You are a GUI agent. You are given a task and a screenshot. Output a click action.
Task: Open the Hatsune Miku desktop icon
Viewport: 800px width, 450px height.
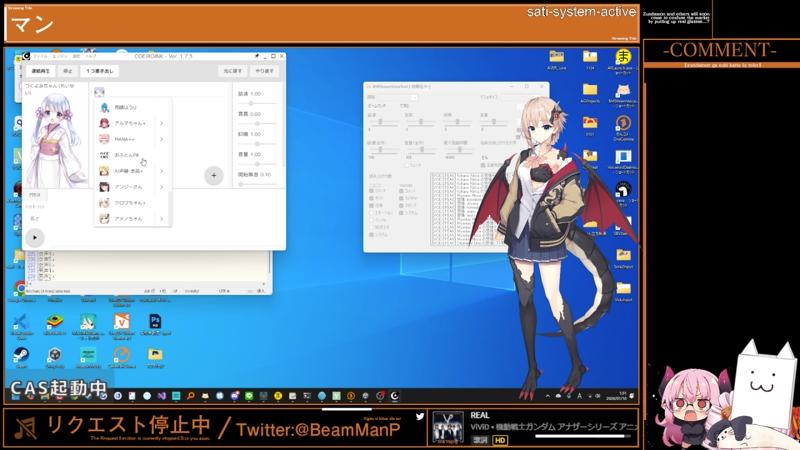coord(88,325)
